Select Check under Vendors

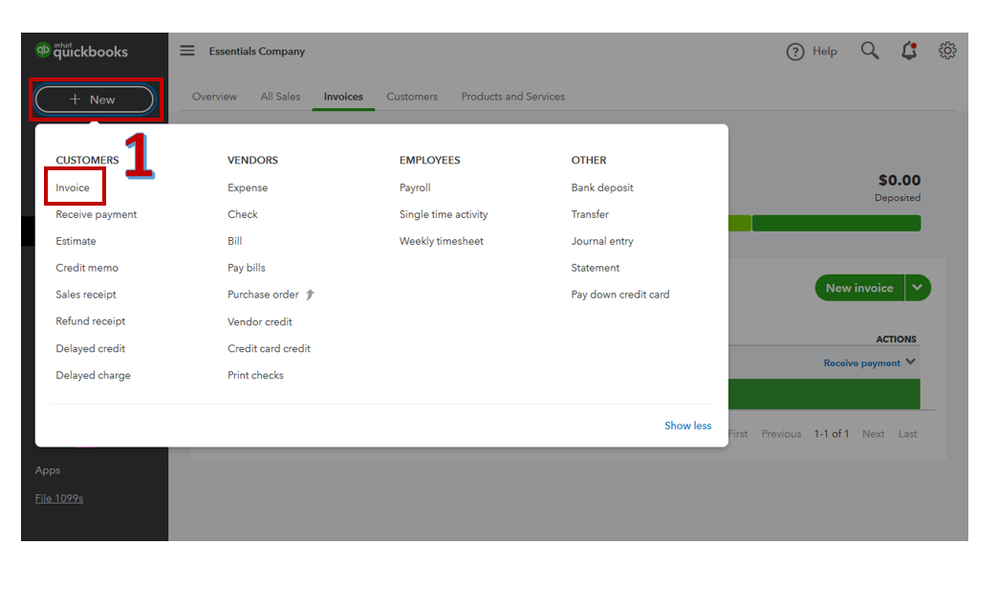click(x=242, y=214)
